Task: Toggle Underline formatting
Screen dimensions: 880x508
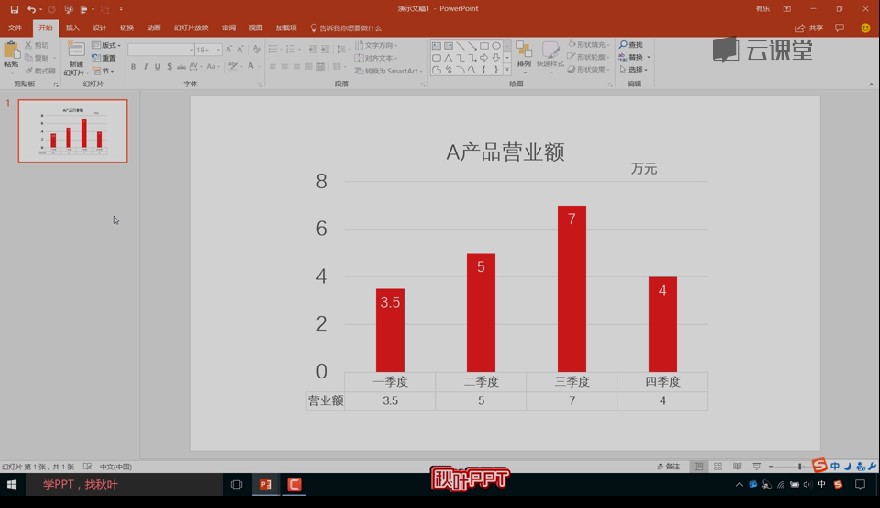Action: tap(157, 67)
